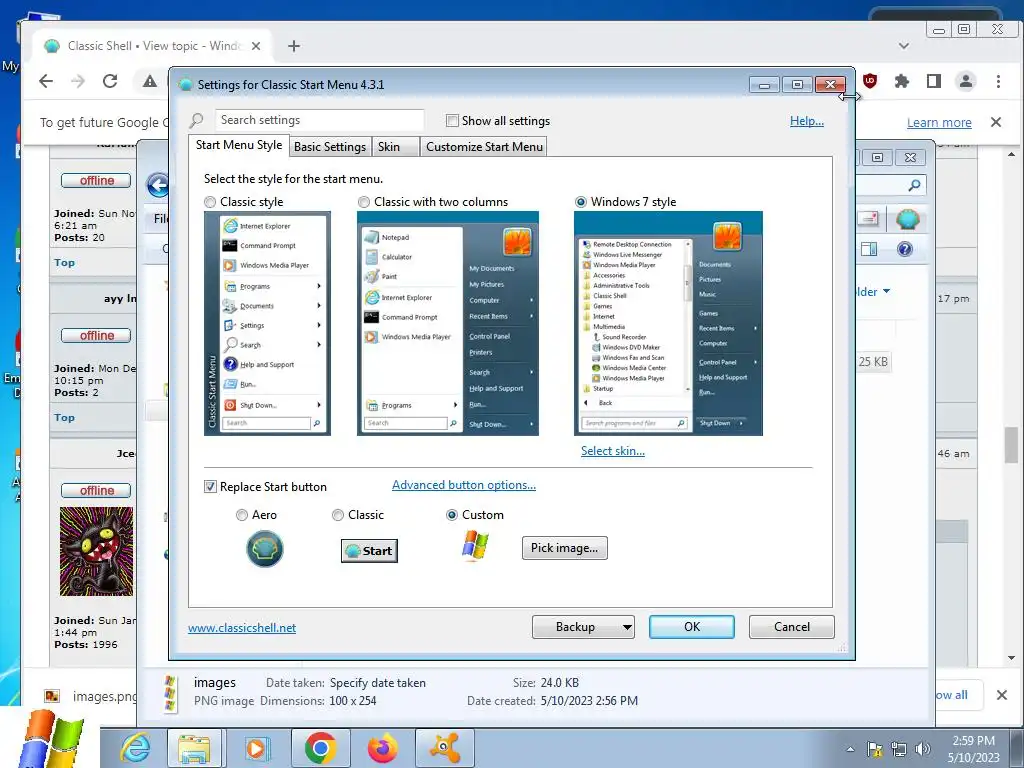
Task: Open the Chrome profile icon
Action: [x=966, y=81]
